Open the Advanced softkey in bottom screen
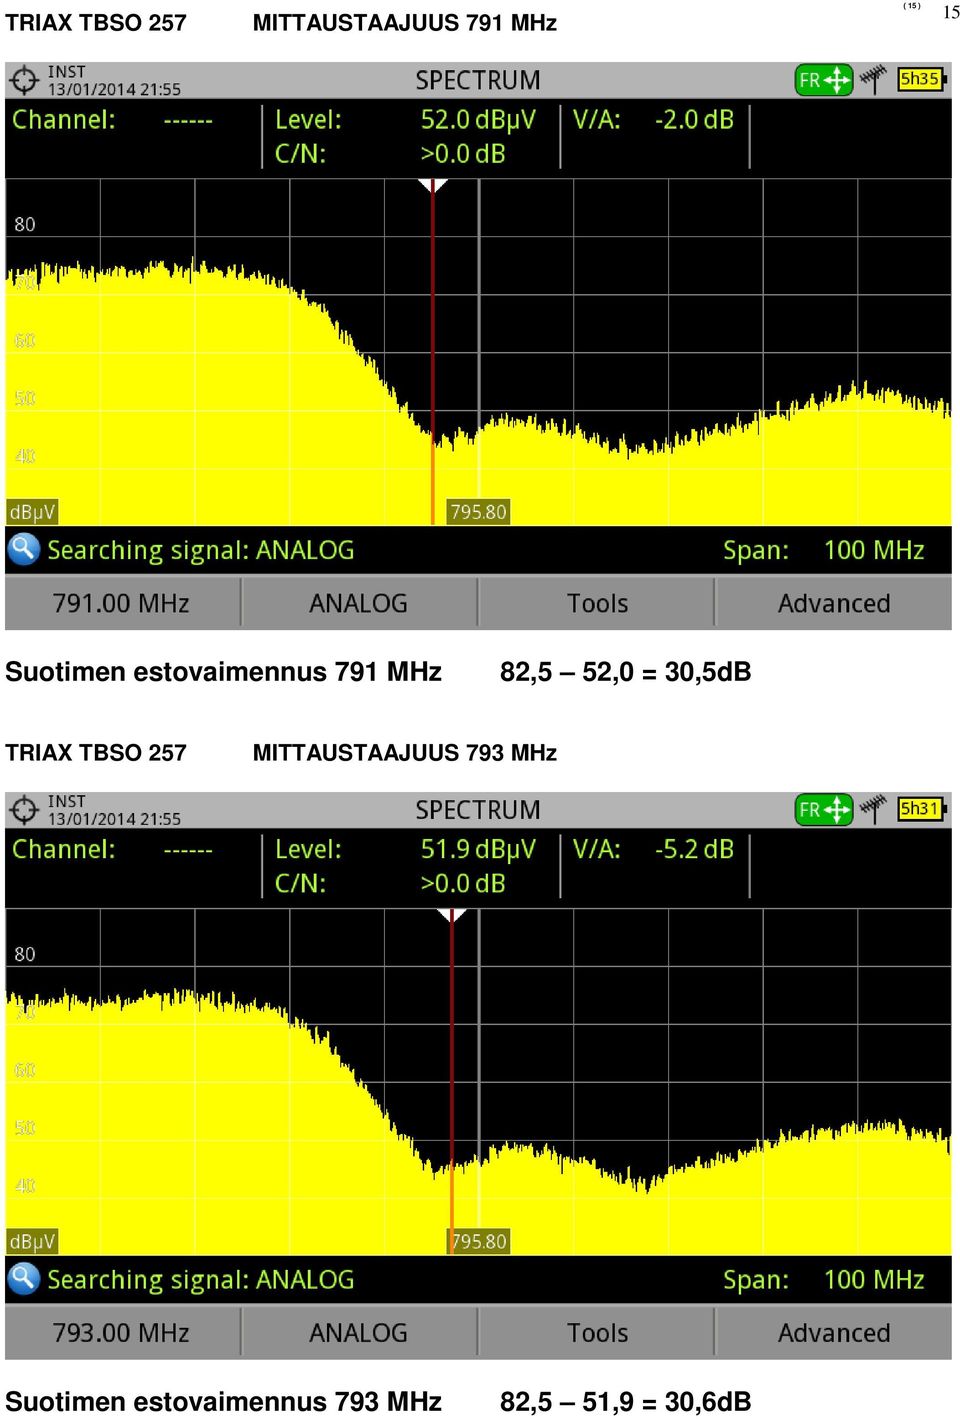The width and height of the screenshot is (960, 1419). (x=834, y=1333)
